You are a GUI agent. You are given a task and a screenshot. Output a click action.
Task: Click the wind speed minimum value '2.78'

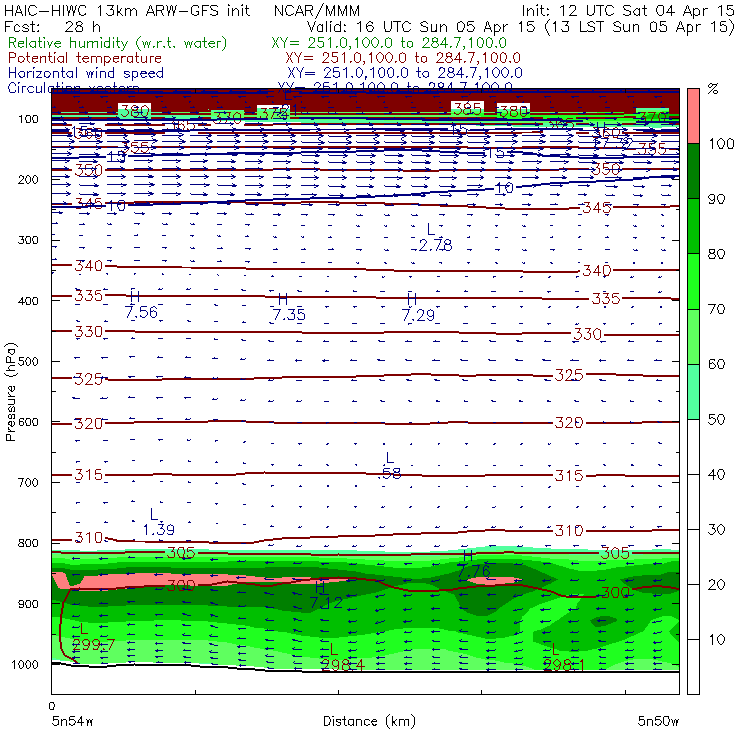436,245
